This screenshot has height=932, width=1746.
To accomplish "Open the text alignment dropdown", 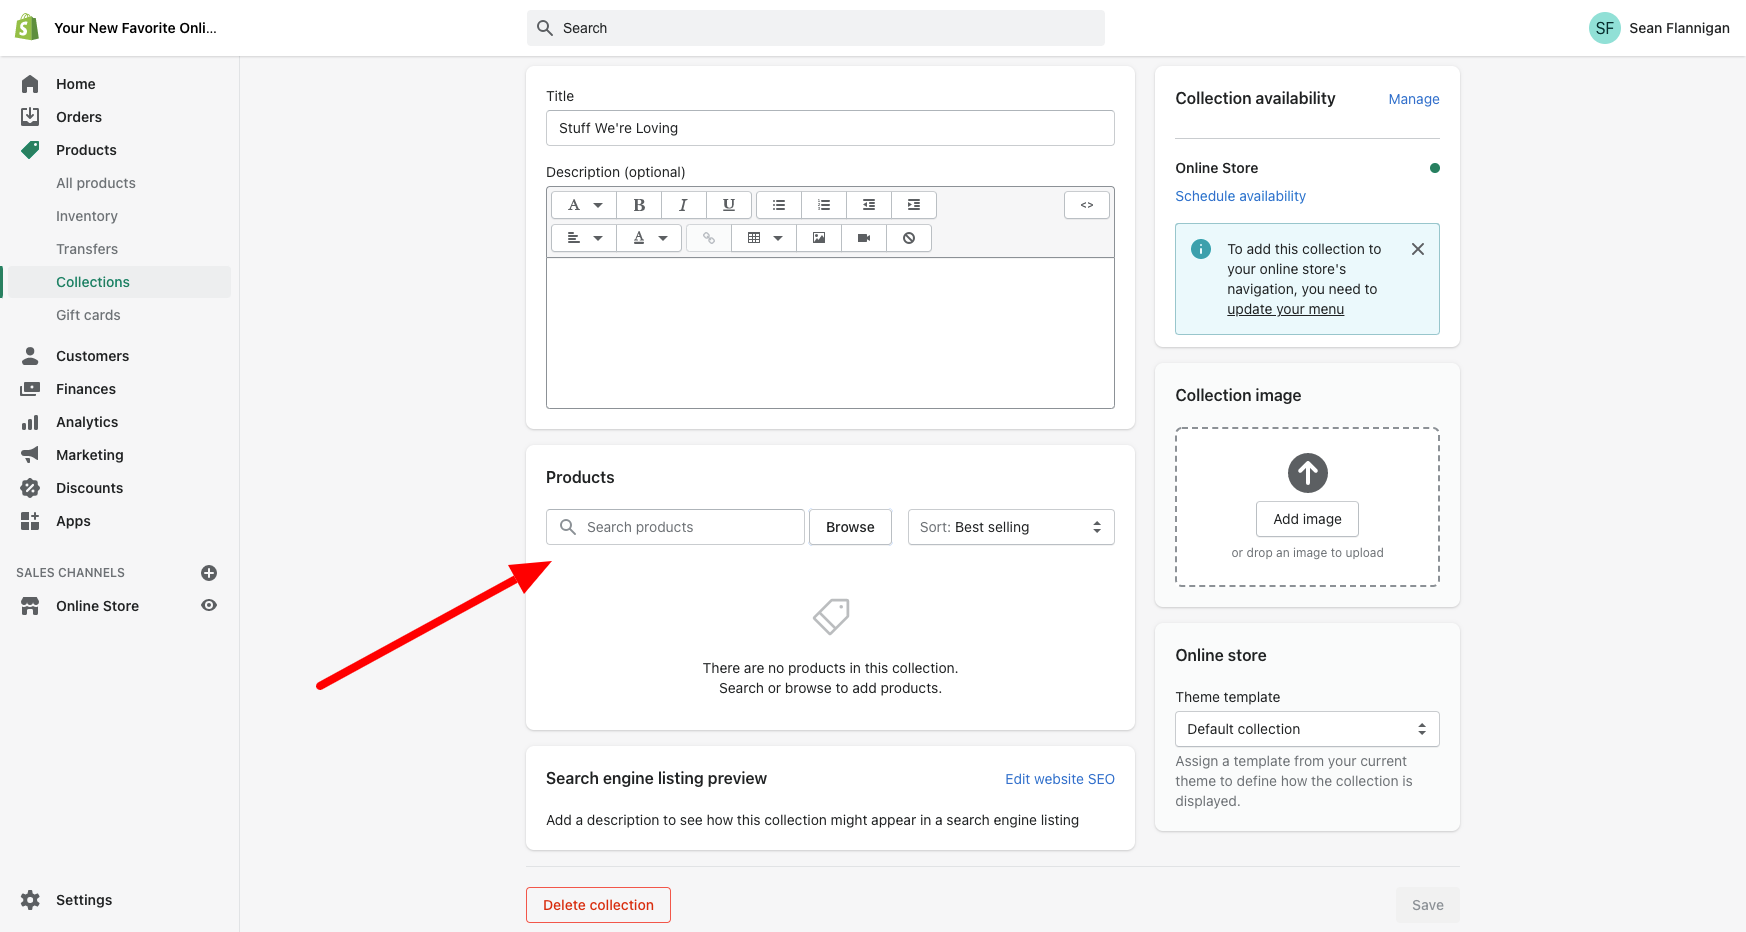I will tap(583, 238).
